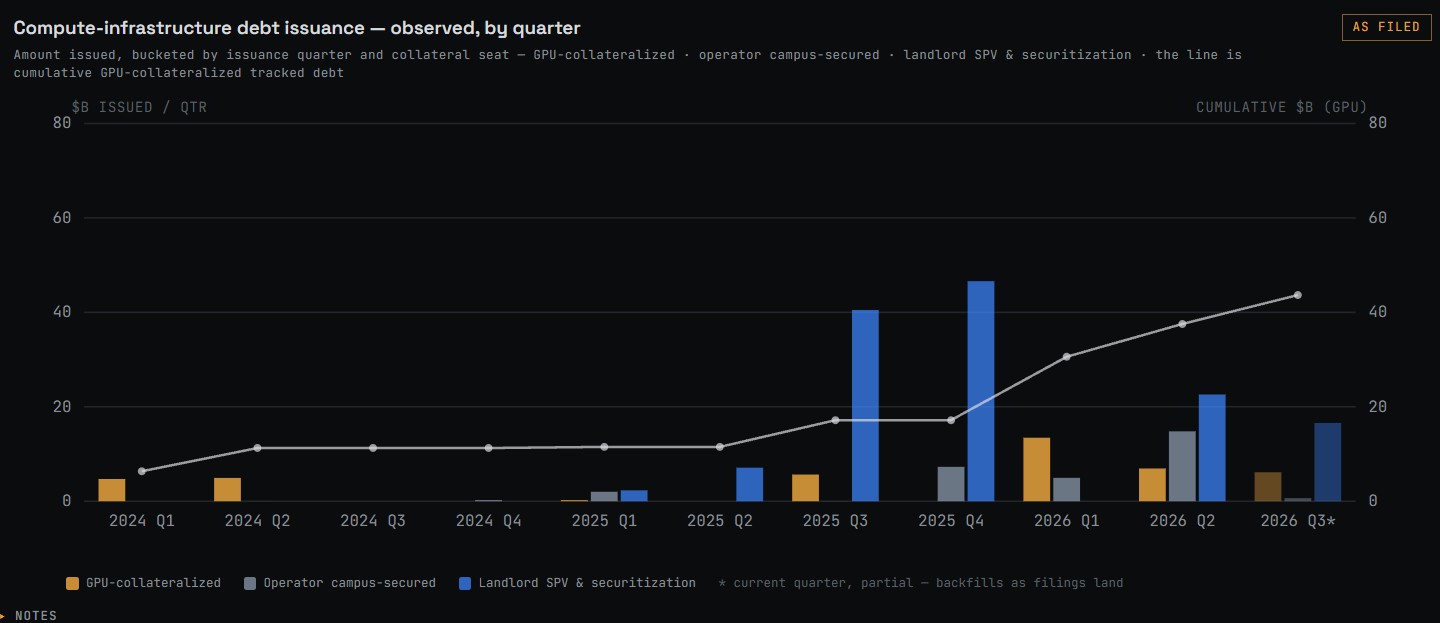Click the CUMULATIVE $B (GPU) axis title
The image size is (1440, 623).
1282,107
